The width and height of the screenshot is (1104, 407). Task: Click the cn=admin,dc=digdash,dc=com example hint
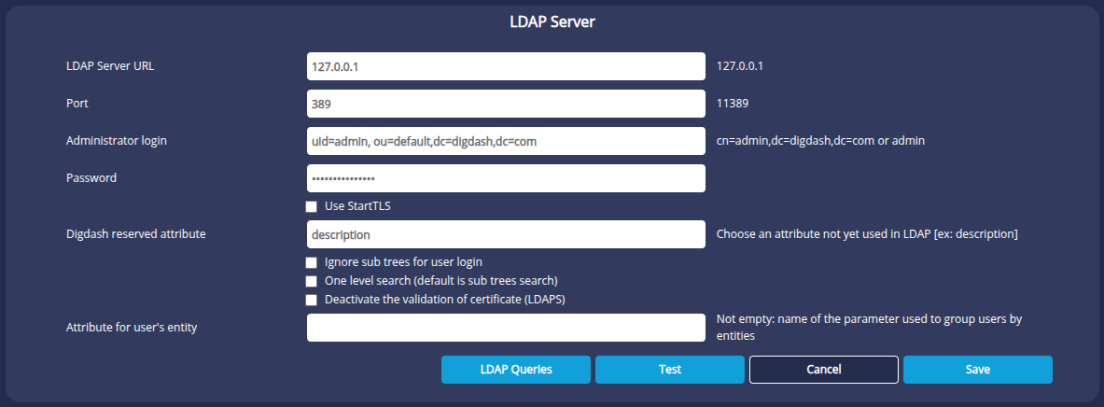[x=820, y=141]
